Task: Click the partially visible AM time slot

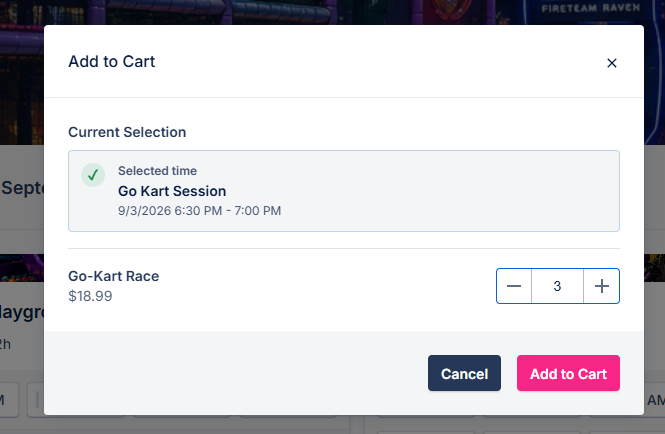Action: coord(654,400)
